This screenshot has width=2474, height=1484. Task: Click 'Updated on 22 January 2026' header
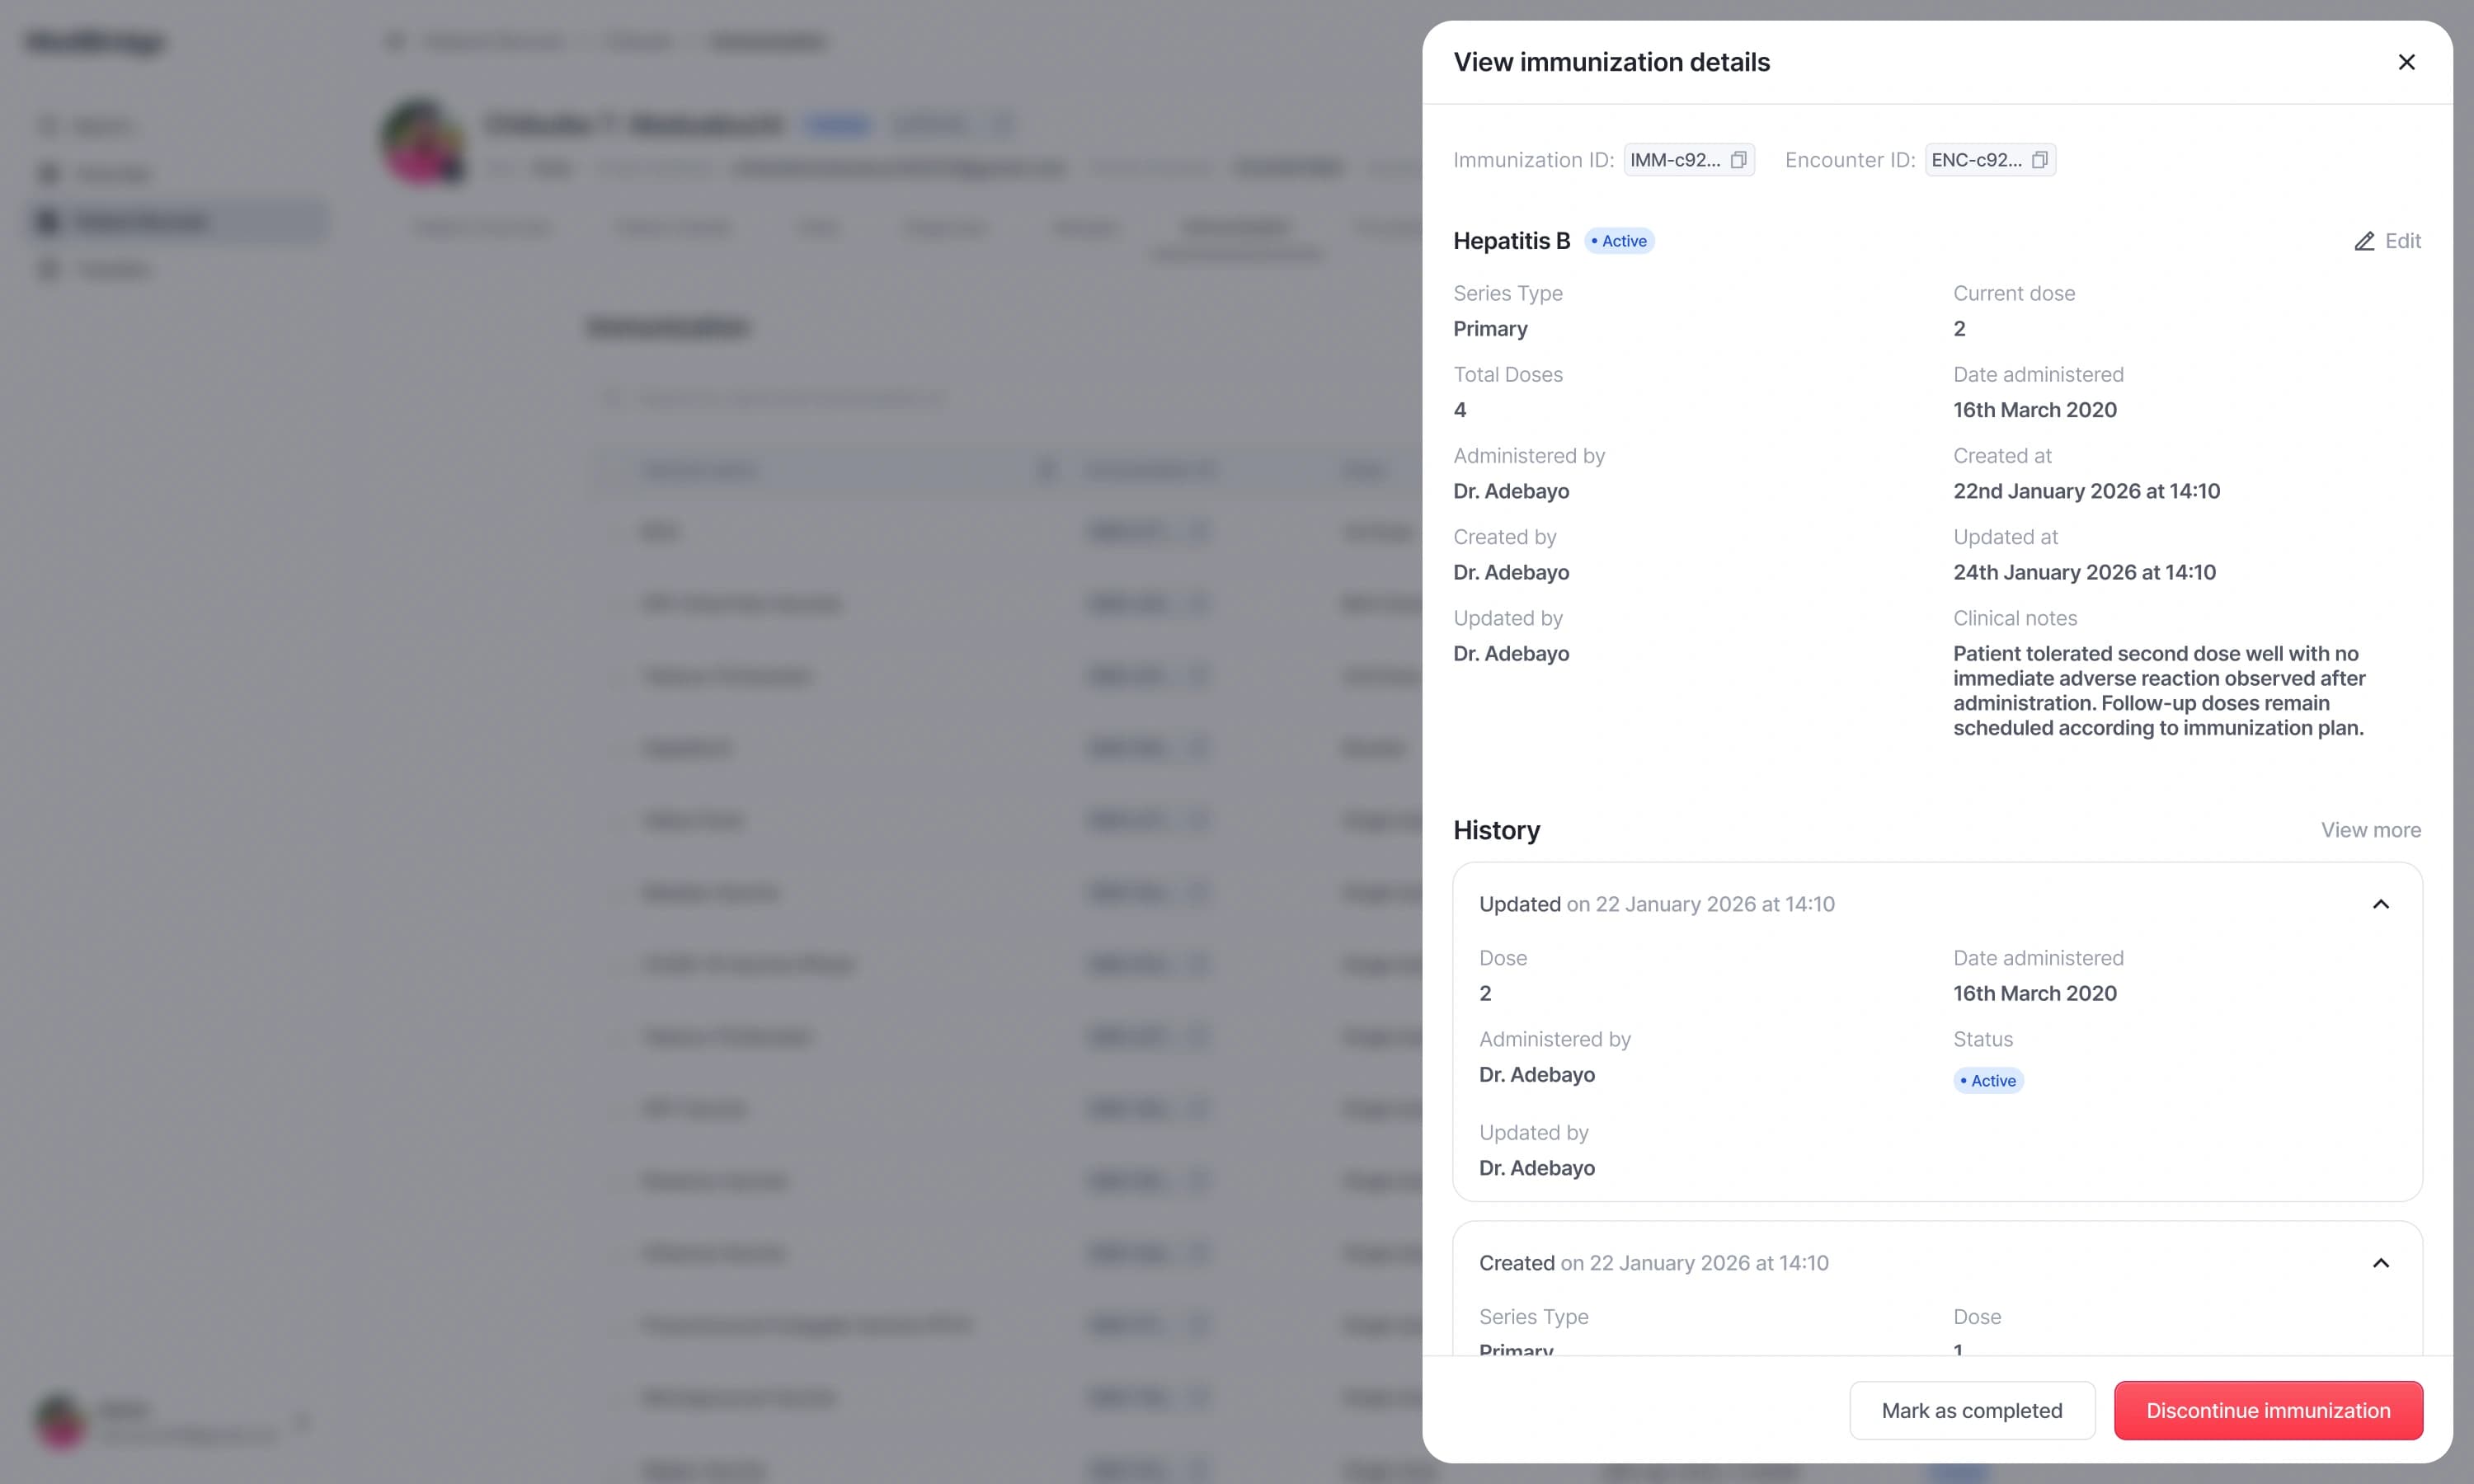point(1656,904)
